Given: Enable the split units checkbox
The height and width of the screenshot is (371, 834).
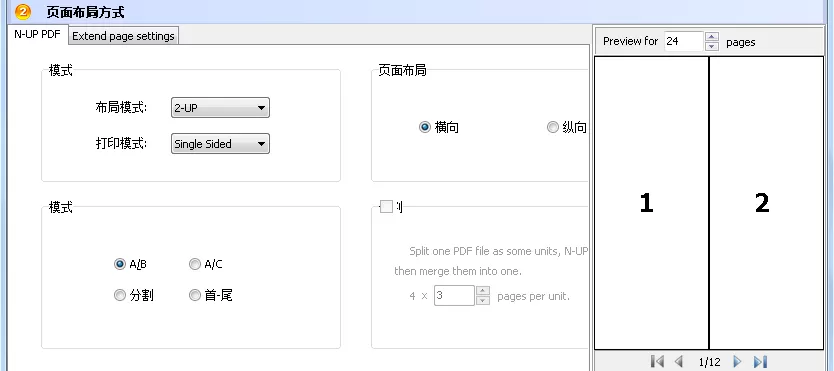Looking at the screenshot, I should [x=386, y=207].
